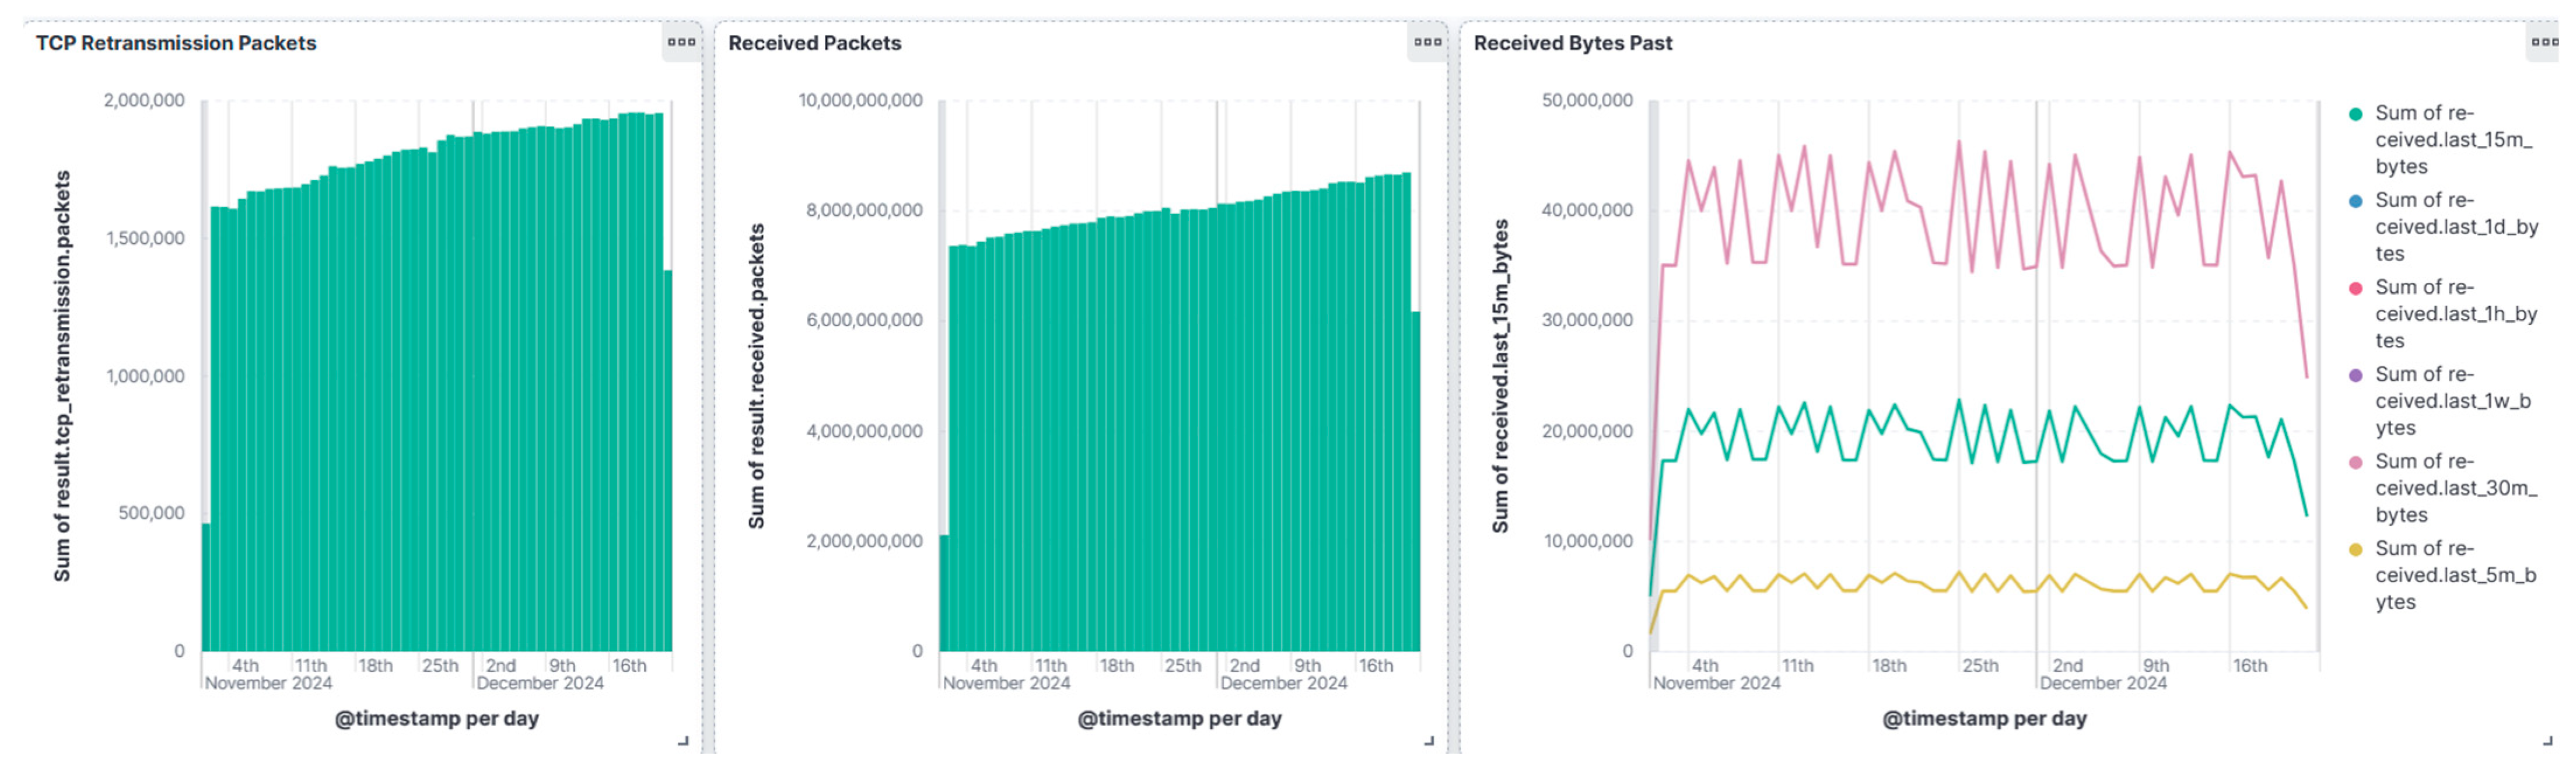Open panel options for Received Bytes Past

coord(2545,42)
